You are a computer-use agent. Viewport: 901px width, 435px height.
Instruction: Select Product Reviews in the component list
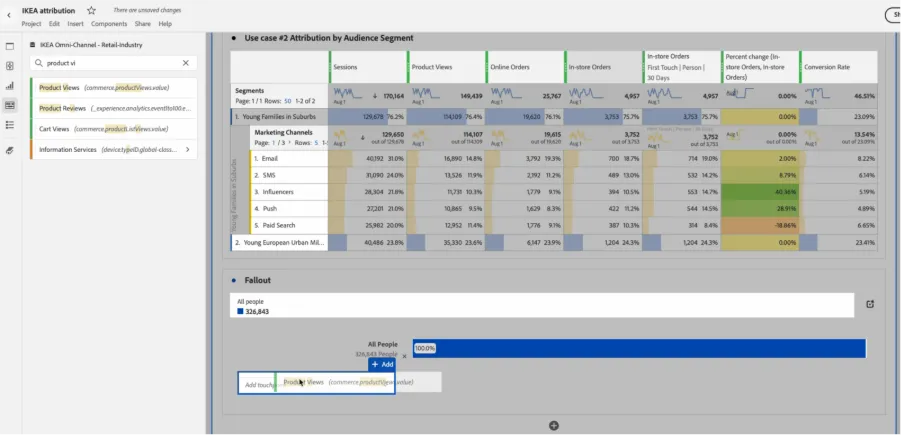[114, 108]
